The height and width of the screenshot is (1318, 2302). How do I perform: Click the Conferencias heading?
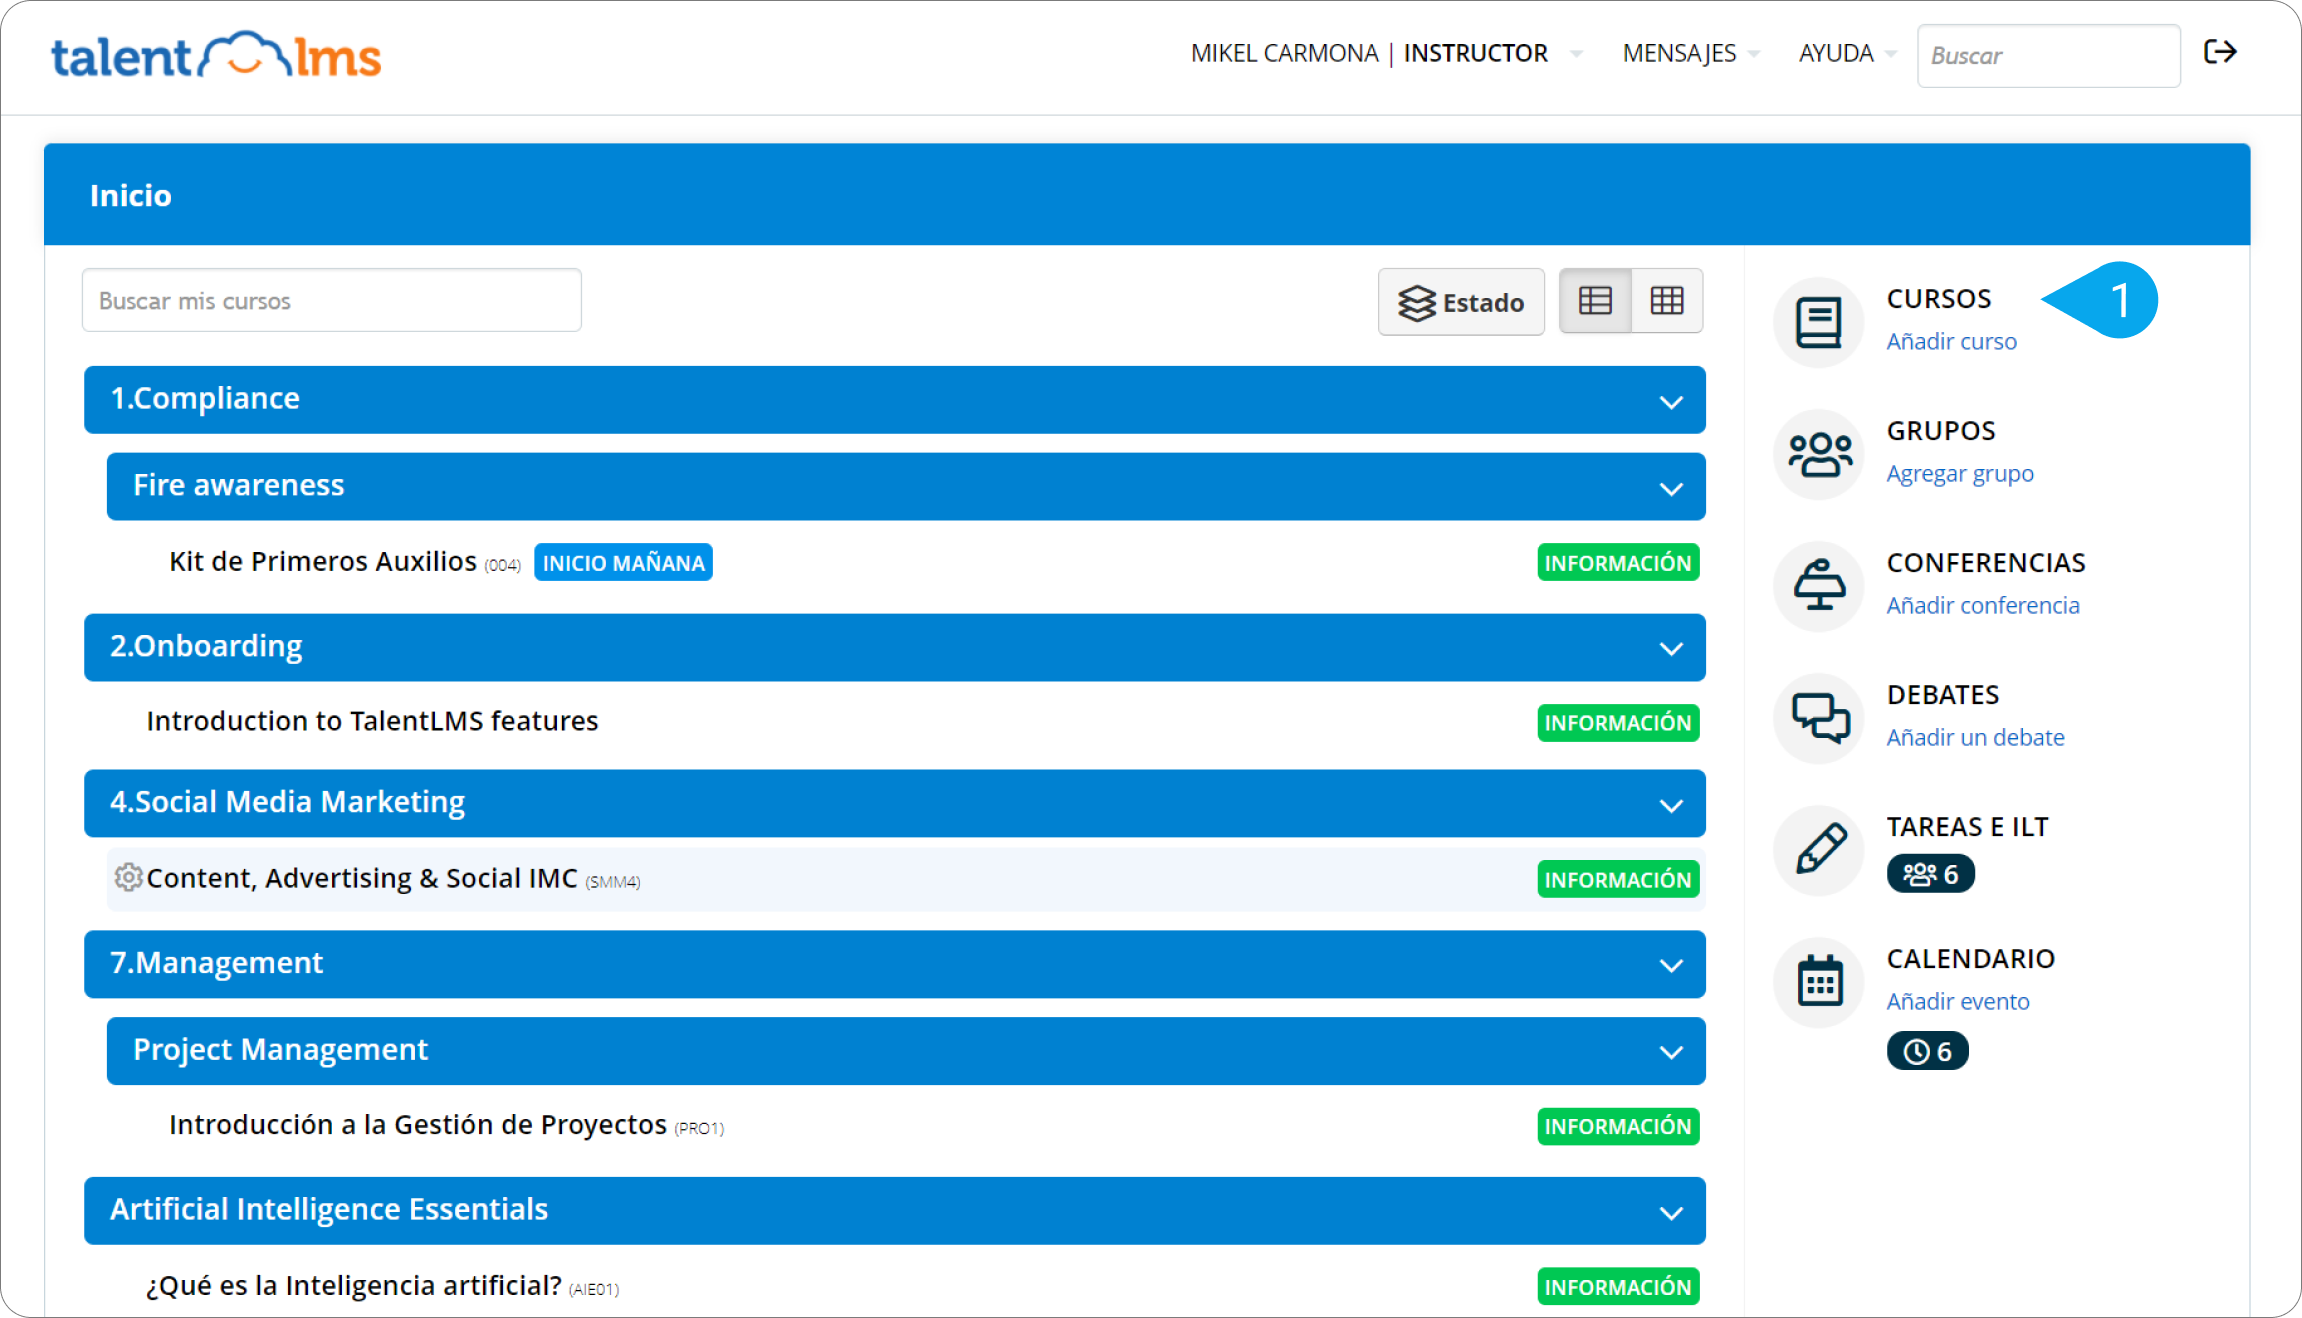[x=1986, y=563]
